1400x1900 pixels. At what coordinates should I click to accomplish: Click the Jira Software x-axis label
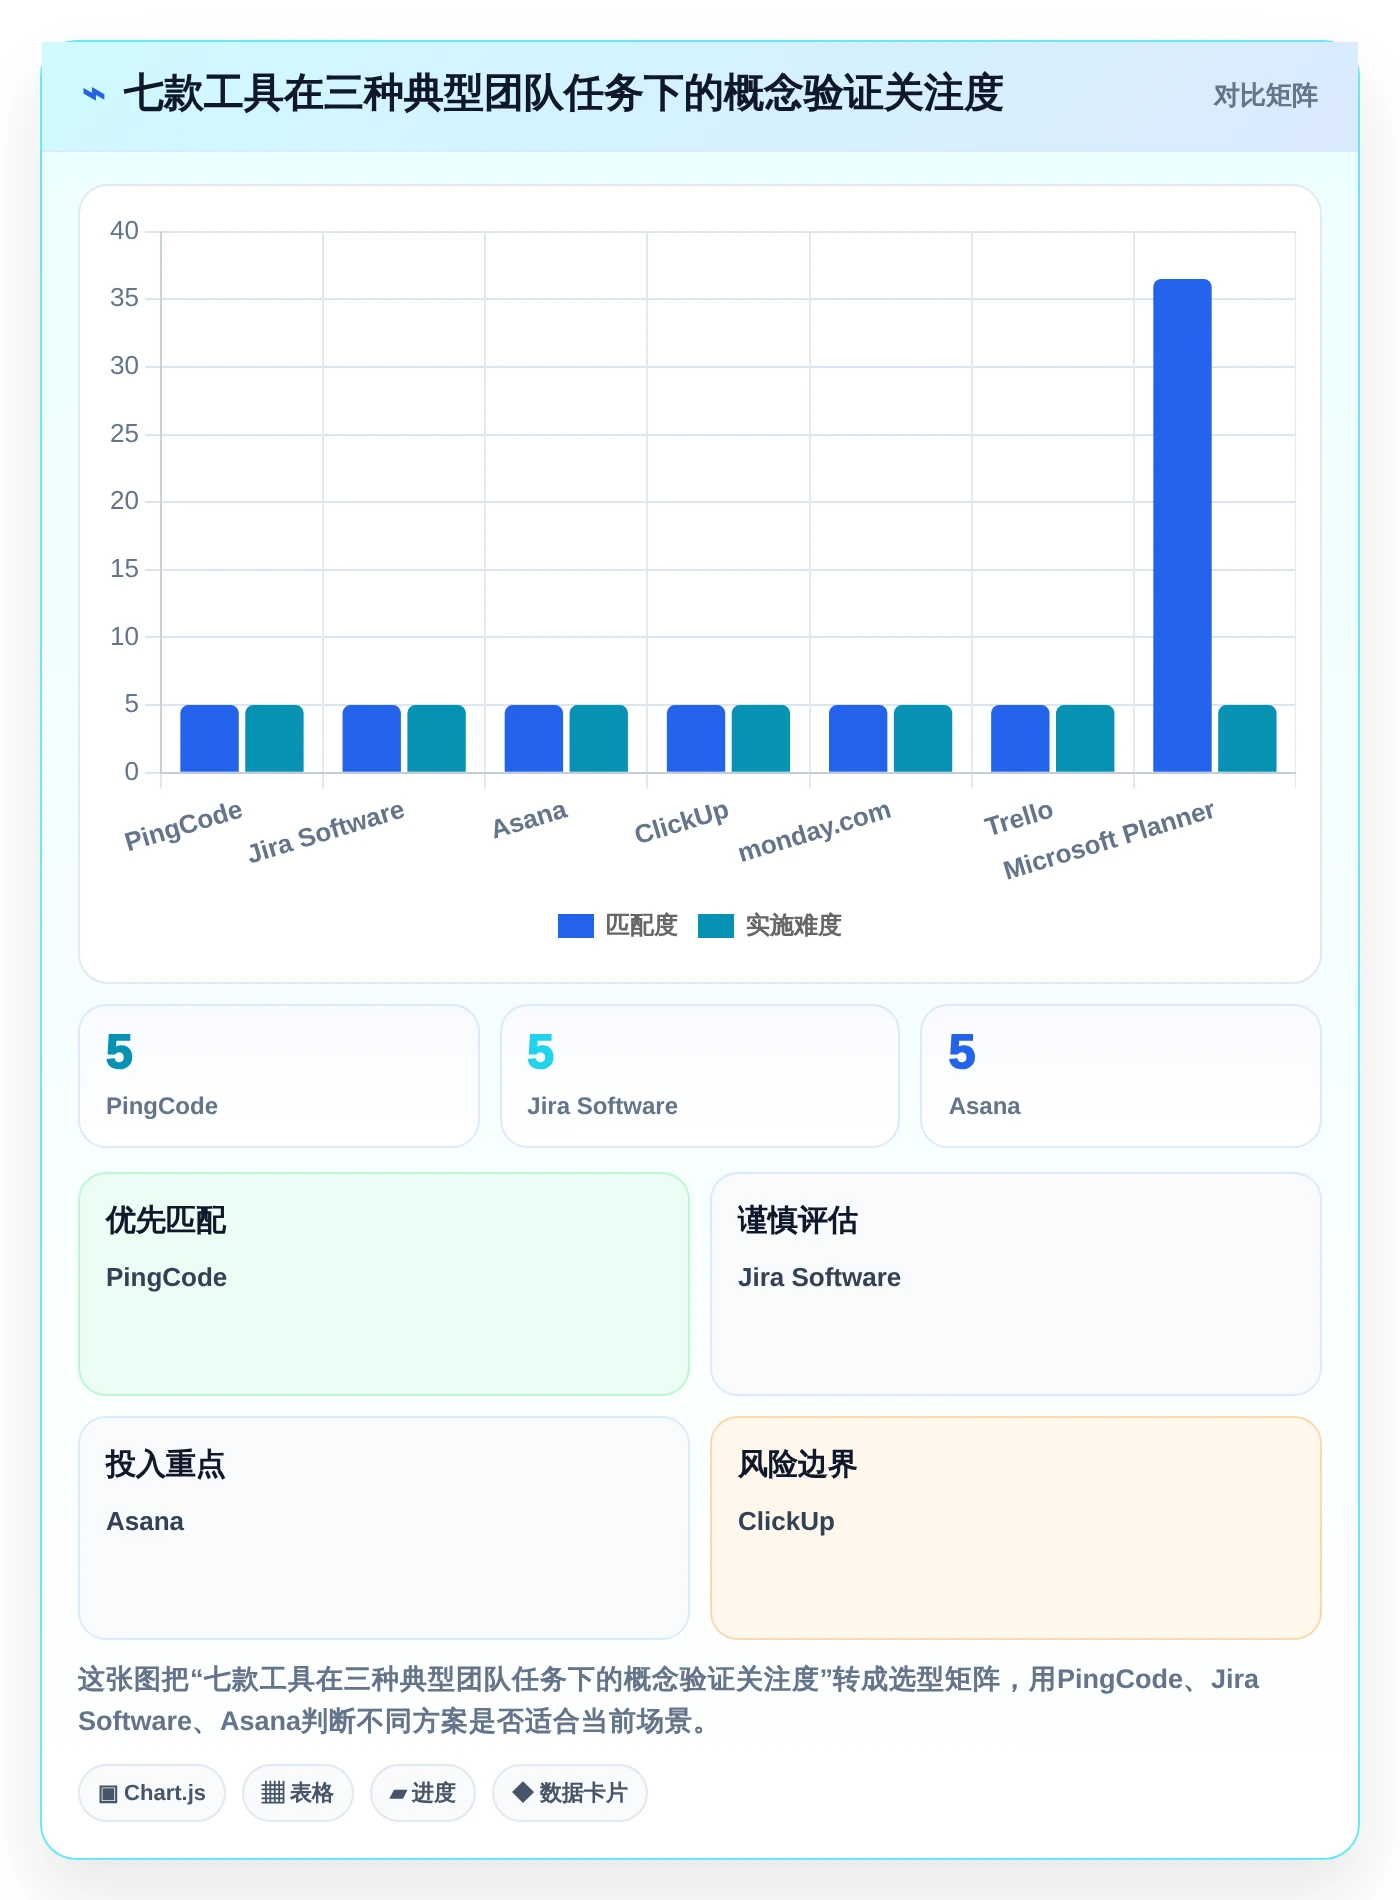tap(326, 831)
